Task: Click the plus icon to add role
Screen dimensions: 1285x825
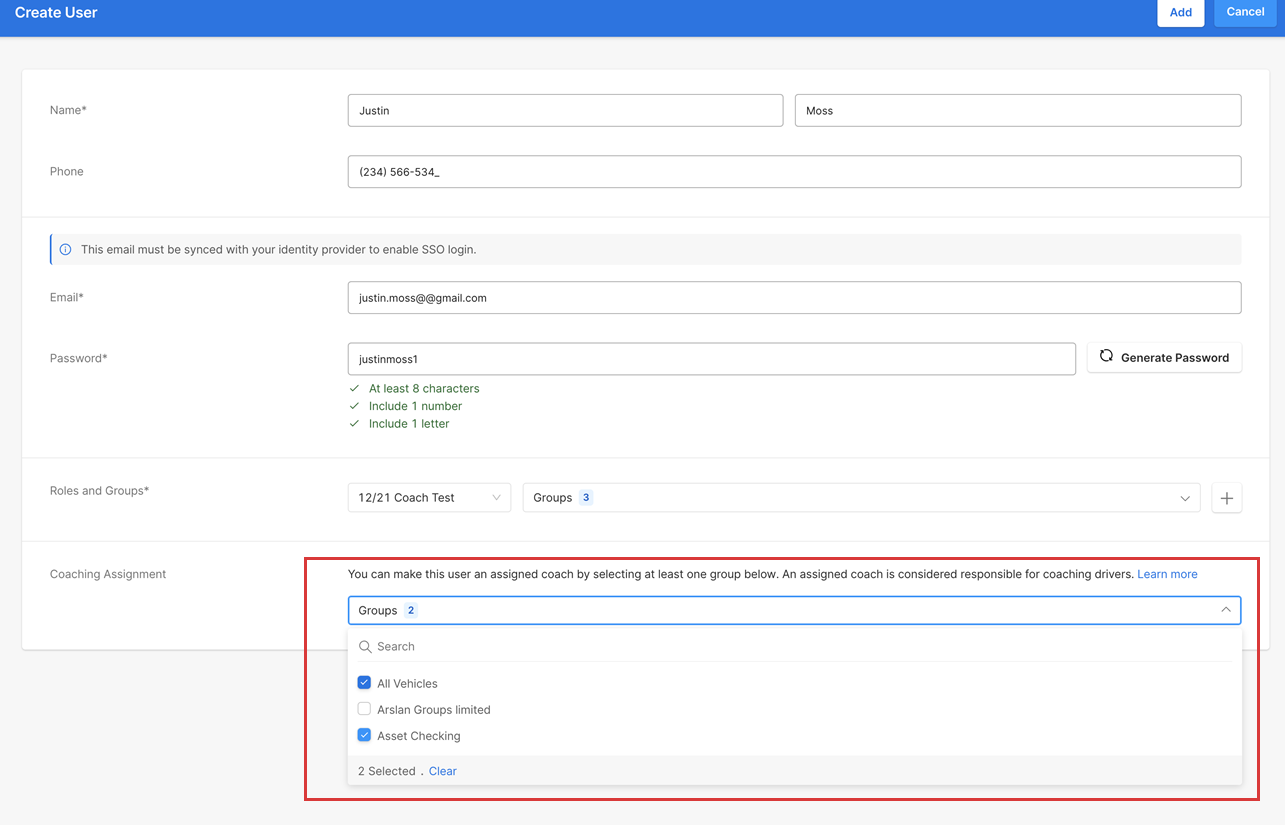Action: 1226,498
